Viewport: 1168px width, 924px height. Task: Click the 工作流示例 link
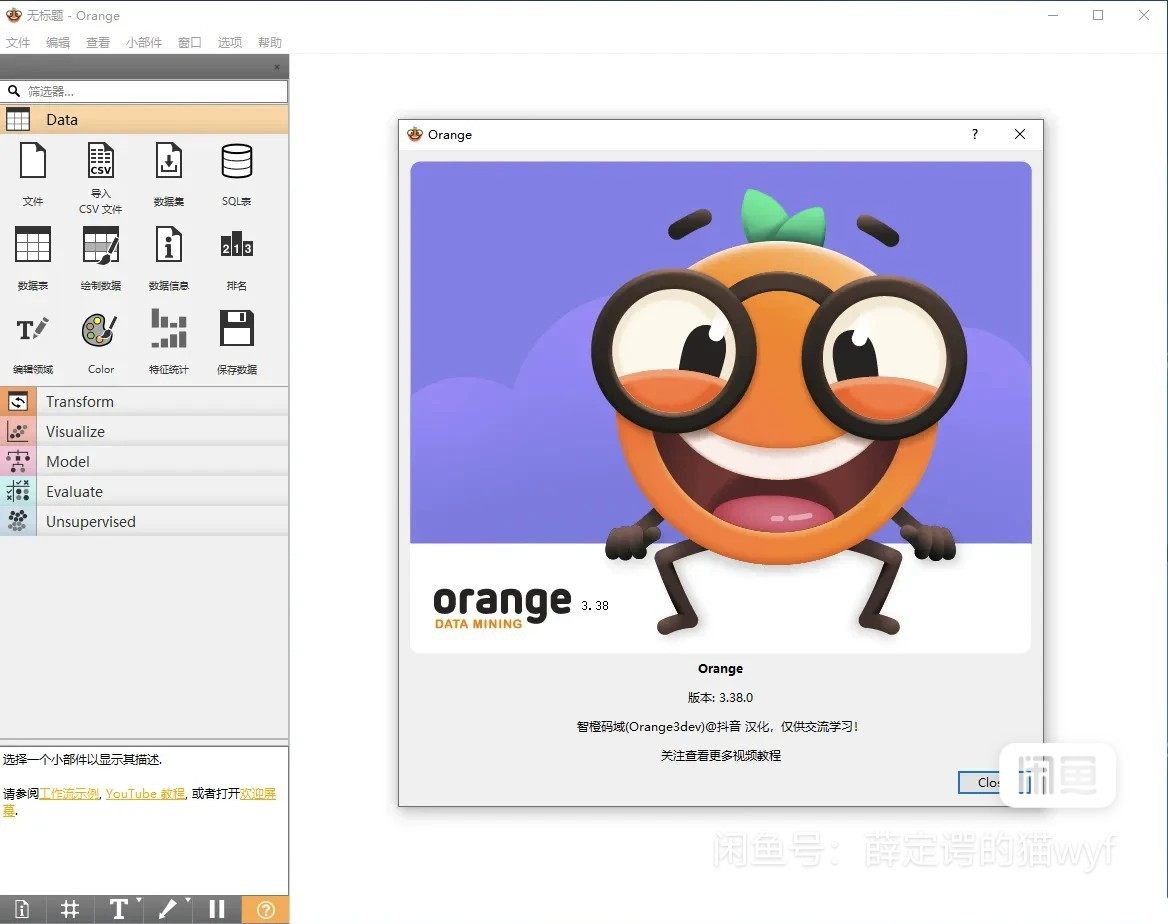coord(69,794)
